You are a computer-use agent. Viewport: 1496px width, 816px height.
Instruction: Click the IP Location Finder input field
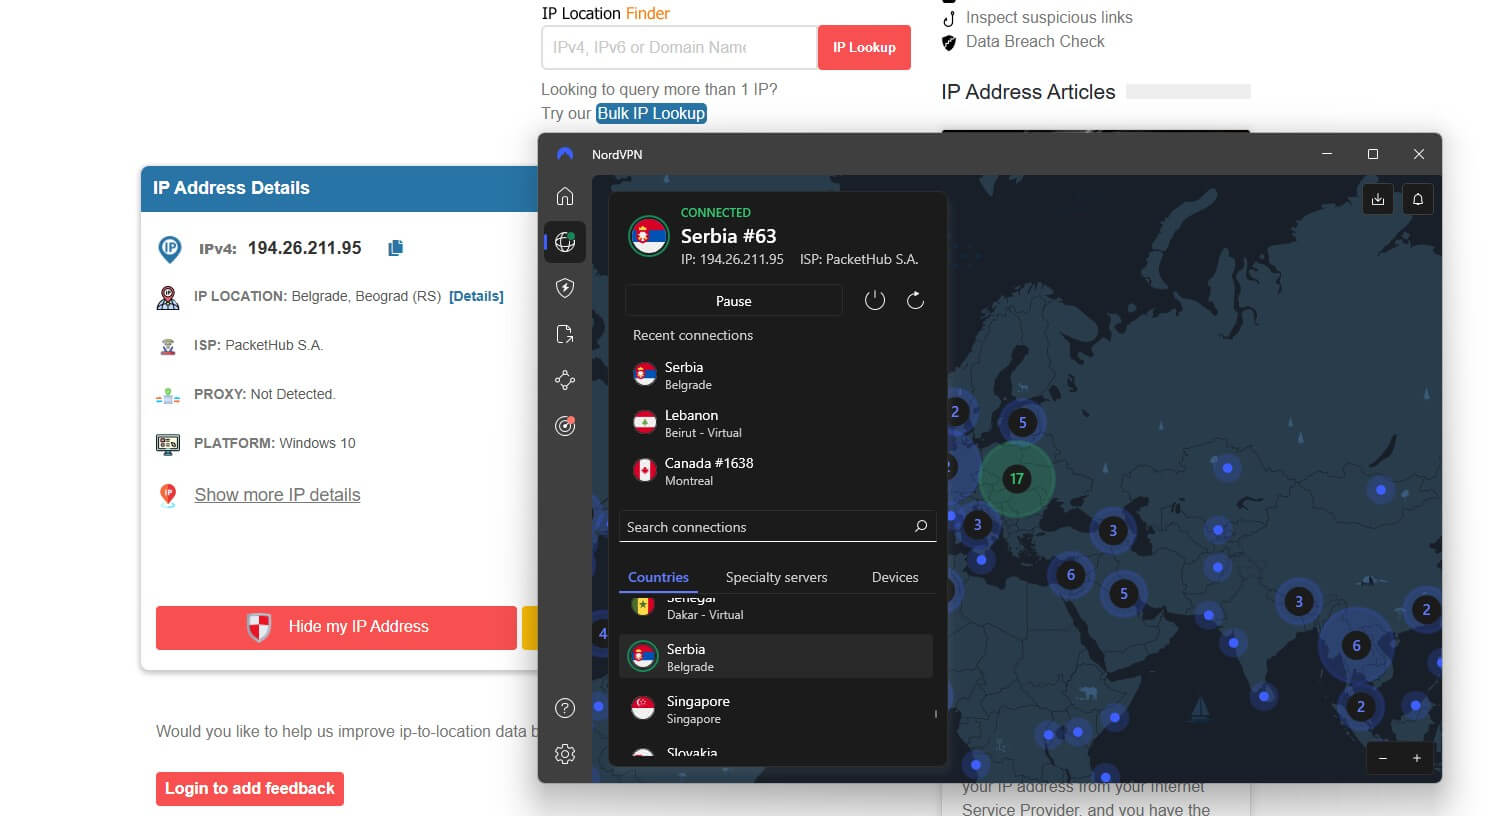pos(679,47)
